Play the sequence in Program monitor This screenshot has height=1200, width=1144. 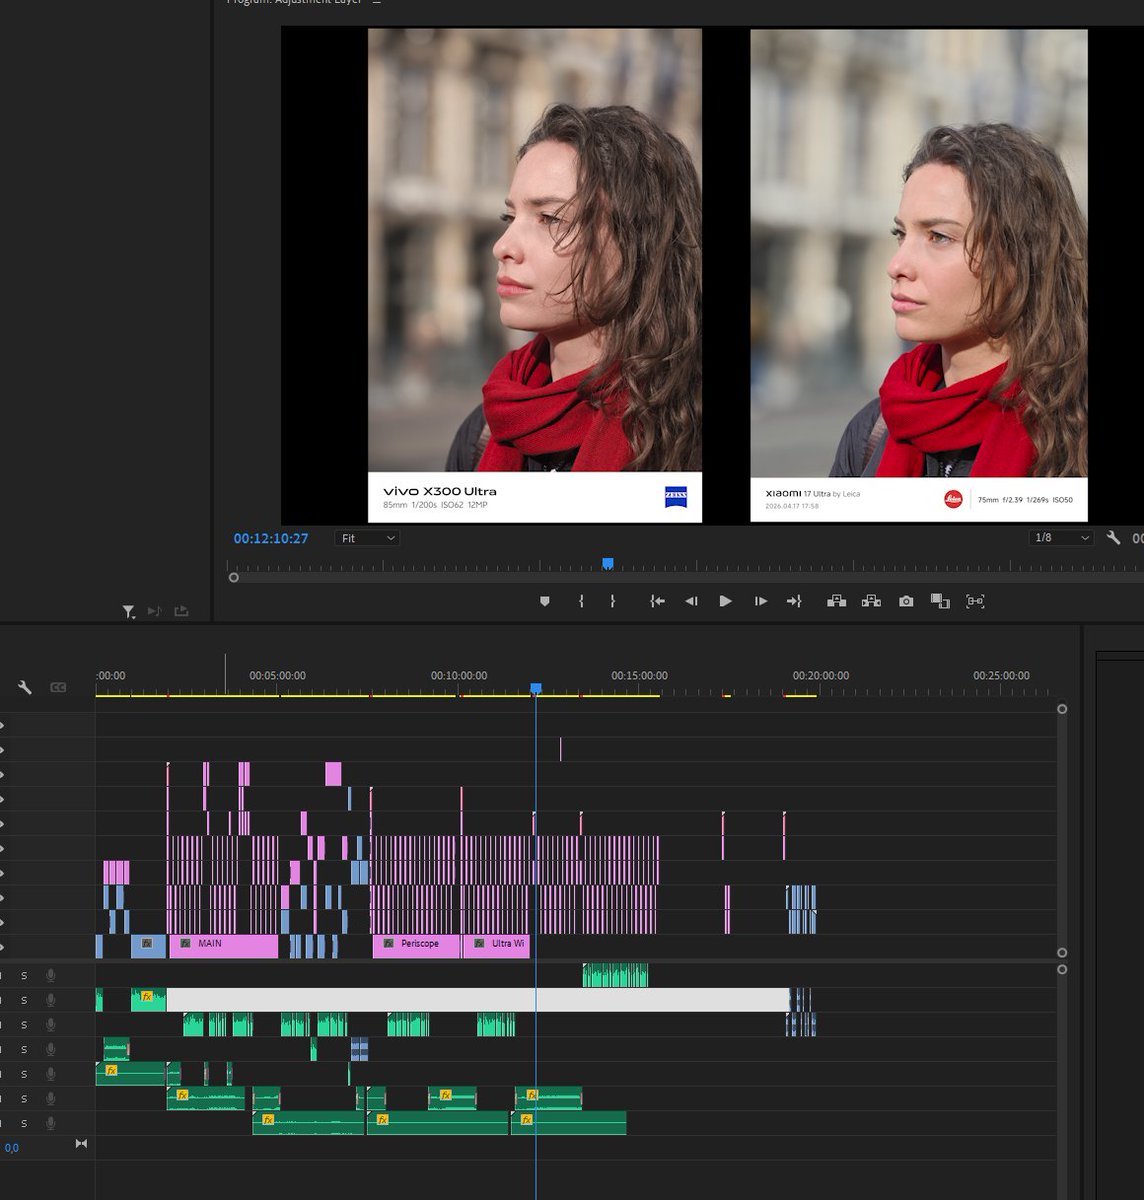(x=726, y=601)
